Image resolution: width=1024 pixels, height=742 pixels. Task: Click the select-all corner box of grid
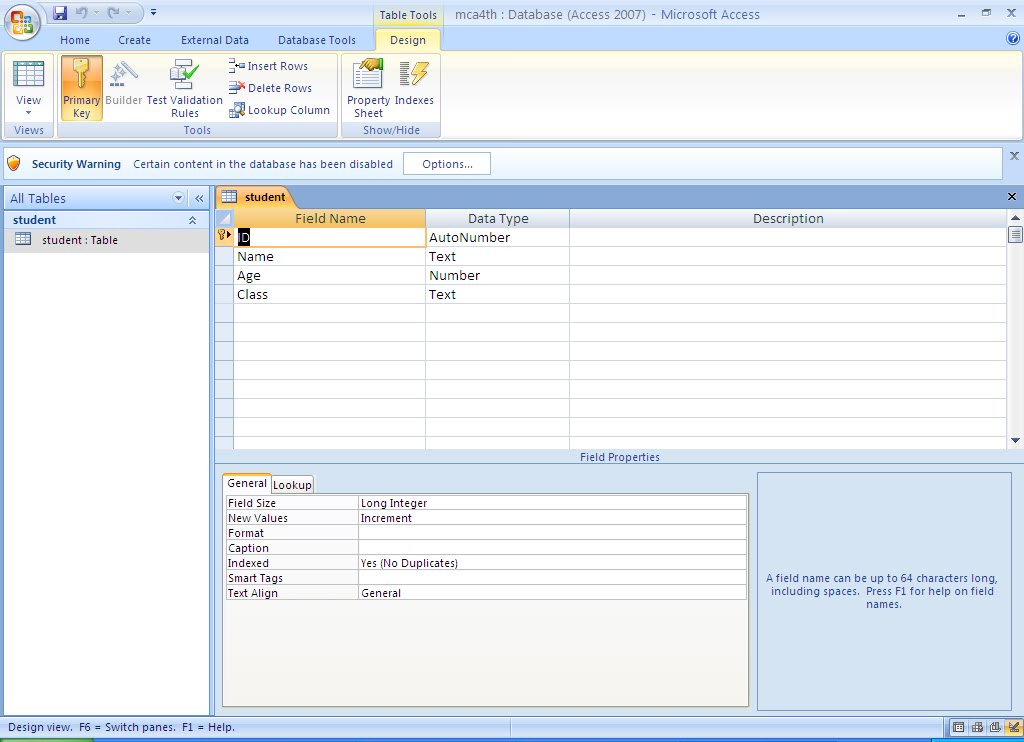point(224,218)
